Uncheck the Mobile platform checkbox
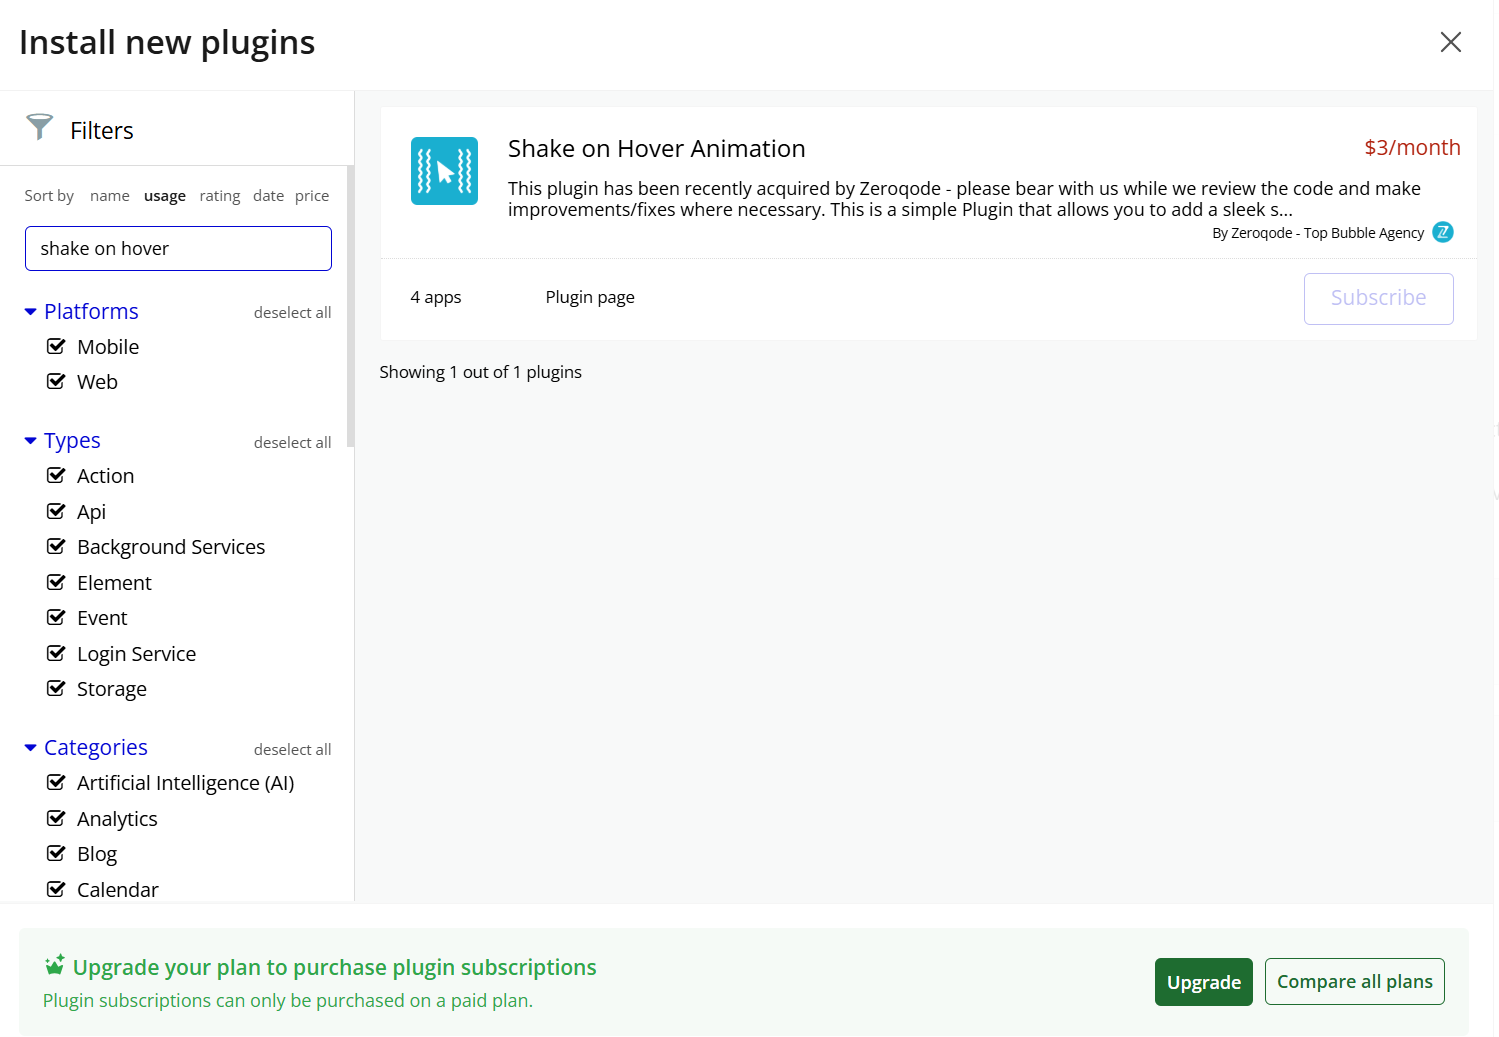Viewport: 1499px width, 1037px height. click(57, 347)
